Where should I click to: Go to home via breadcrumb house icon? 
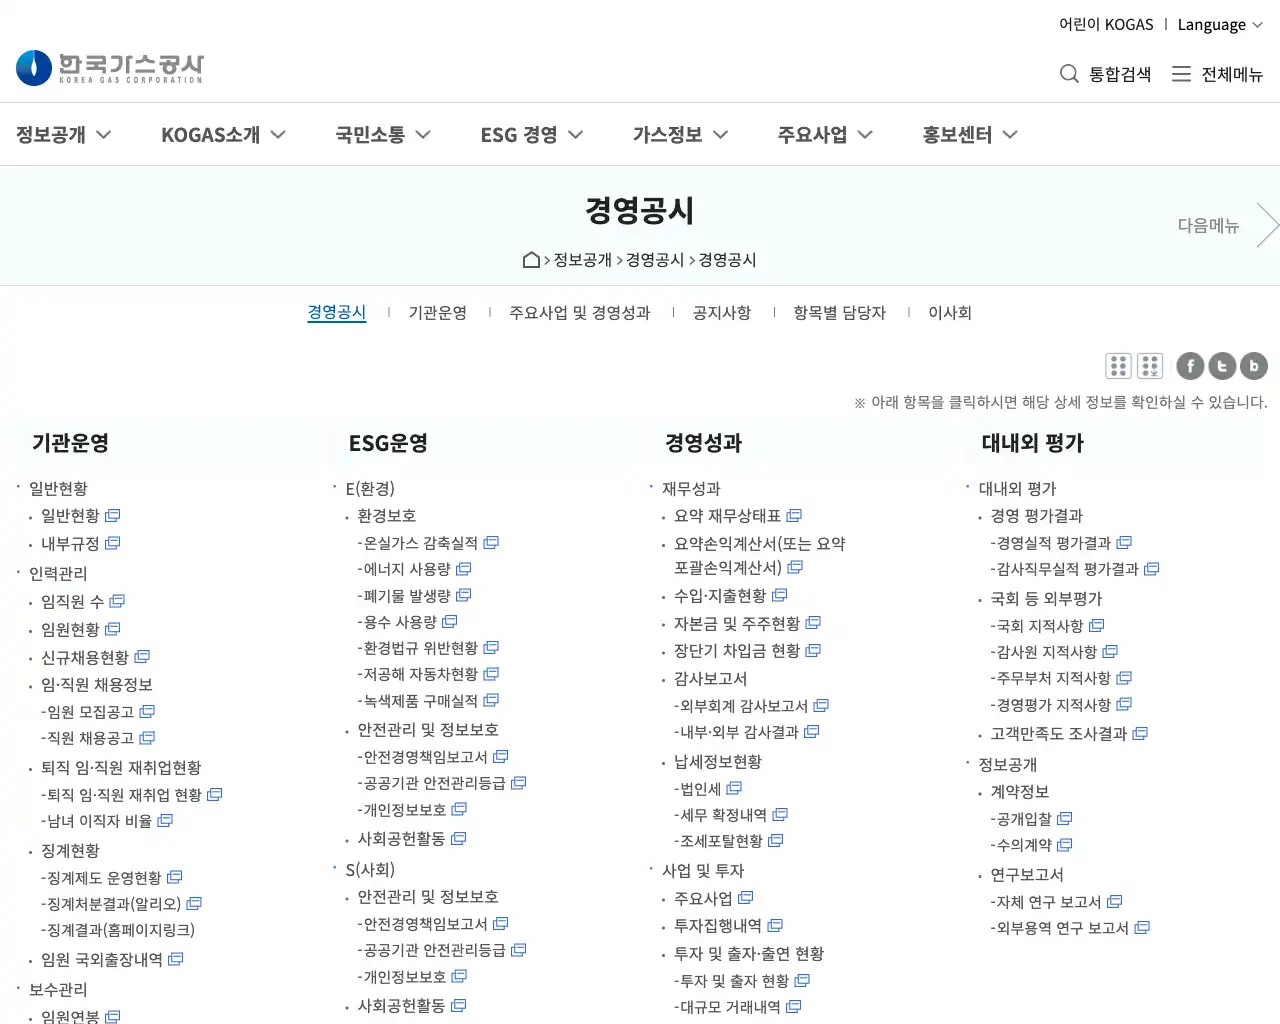(532, 260)
